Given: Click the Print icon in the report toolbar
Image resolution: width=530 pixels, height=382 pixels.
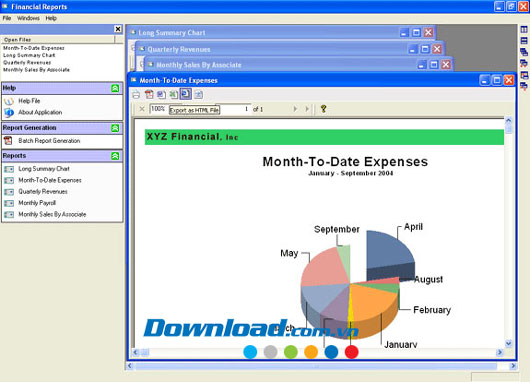Looking at the screenshot, I should 136,95.
